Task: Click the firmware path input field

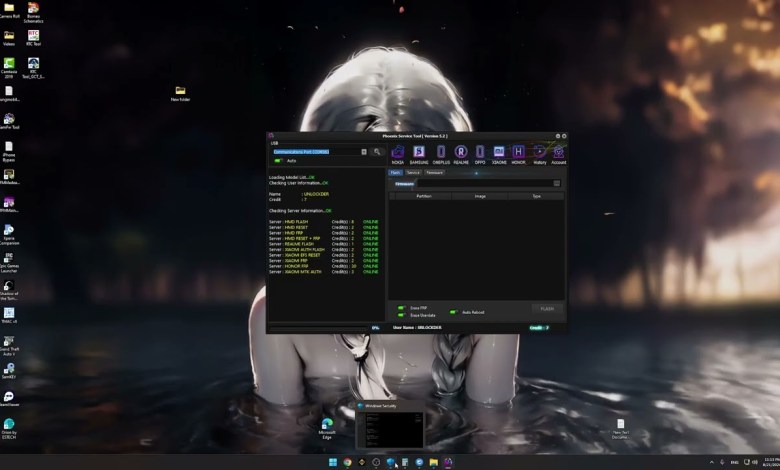Action: coord(485,184)
